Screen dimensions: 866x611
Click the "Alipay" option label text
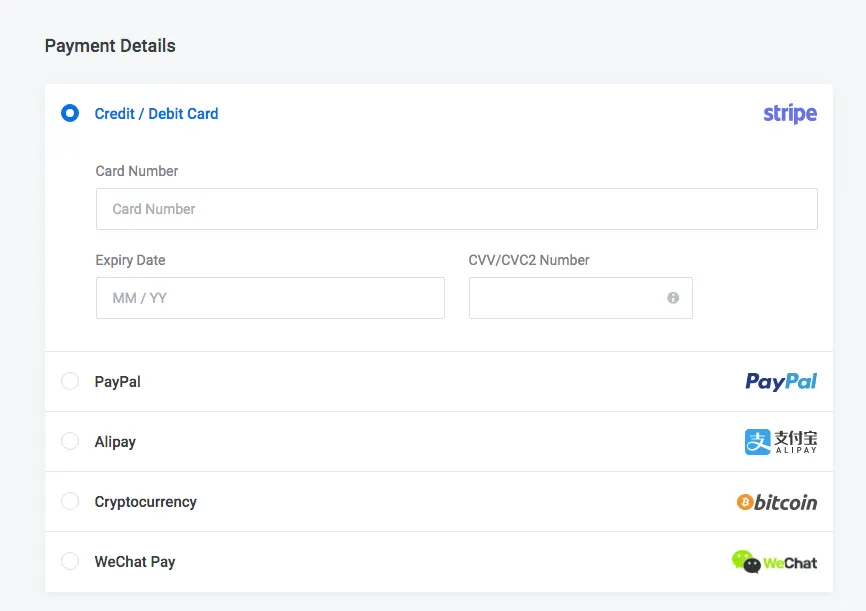coord(115,442)
